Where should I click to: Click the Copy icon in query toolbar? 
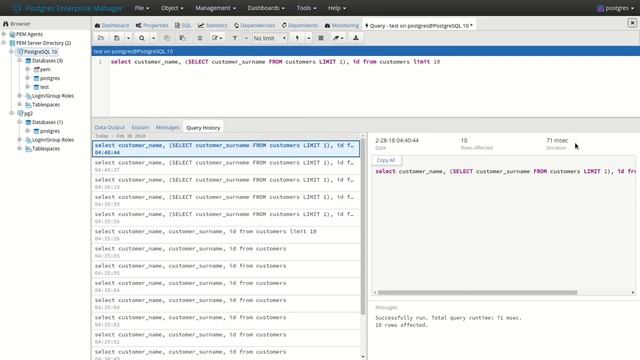(x=167, y=38)
